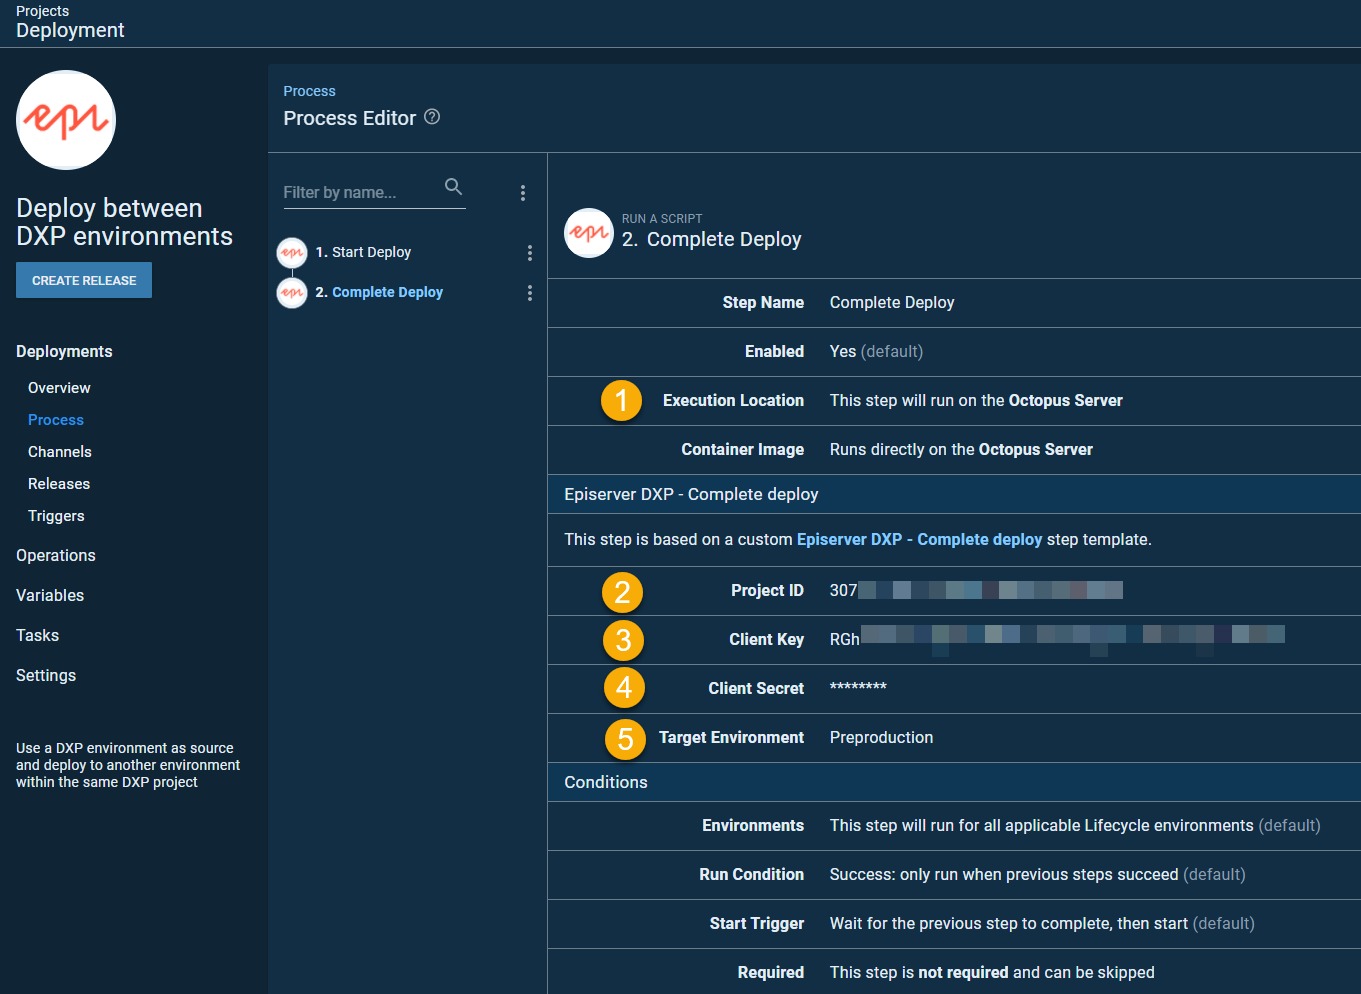The width and height of the screenshot is (1361, 994).
Task: Click the Complete Deploy header step icon
Action: (x=589, y=233)
